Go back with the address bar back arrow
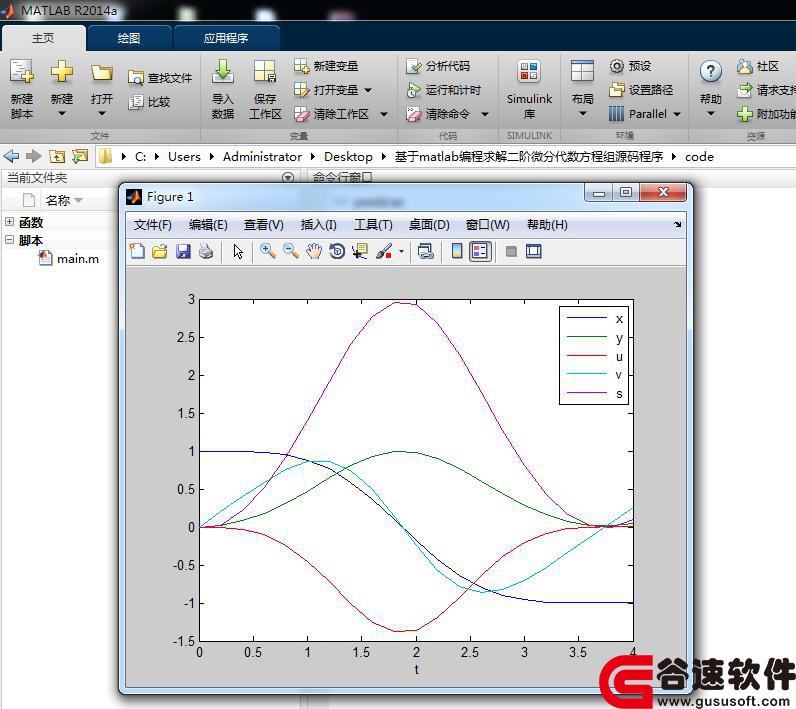This screenshot has width=796, height=709. 11,156
